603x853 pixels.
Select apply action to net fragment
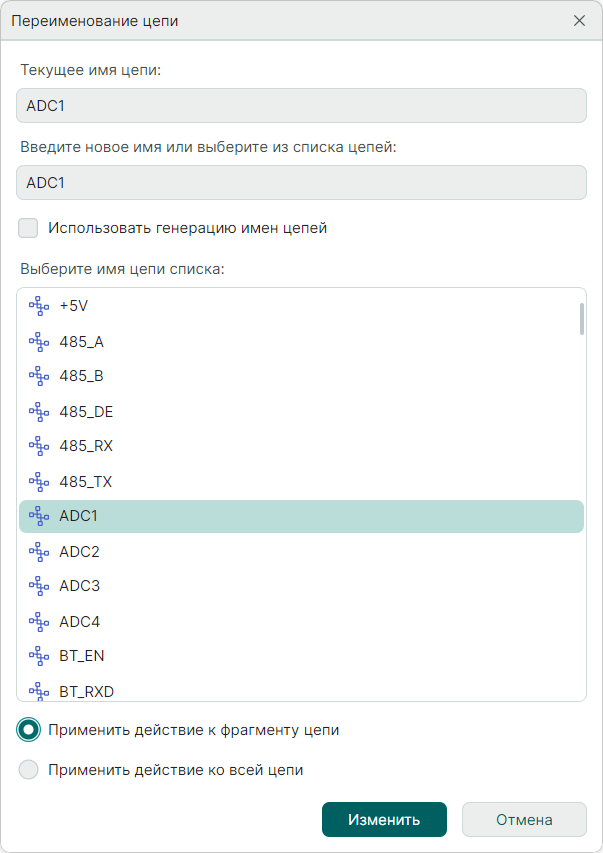29,730
